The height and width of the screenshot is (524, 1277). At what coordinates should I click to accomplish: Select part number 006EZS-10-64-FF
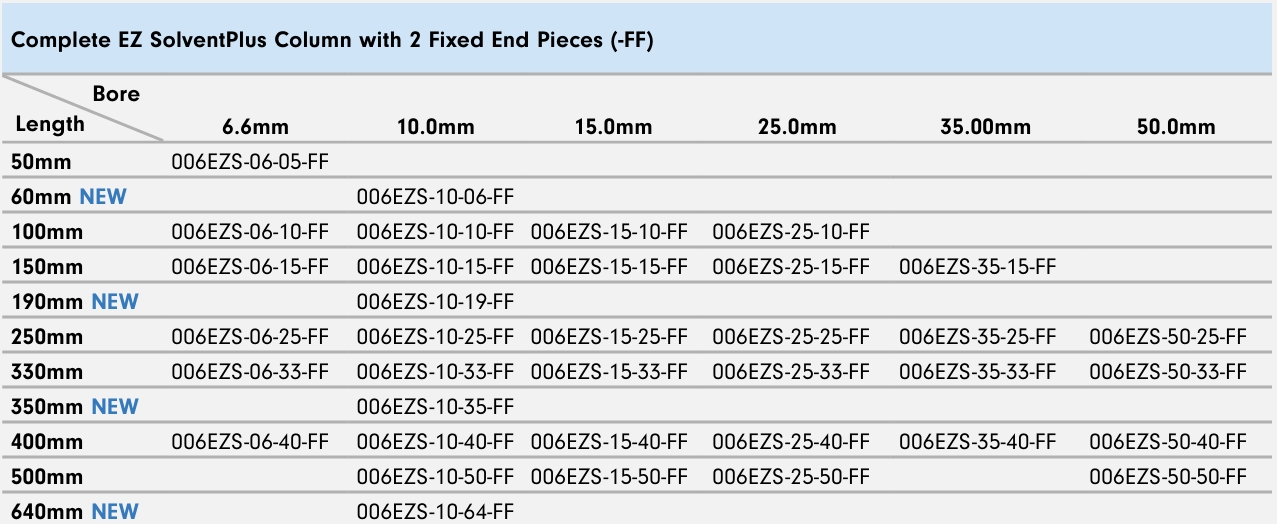click(x=435, y=512)
